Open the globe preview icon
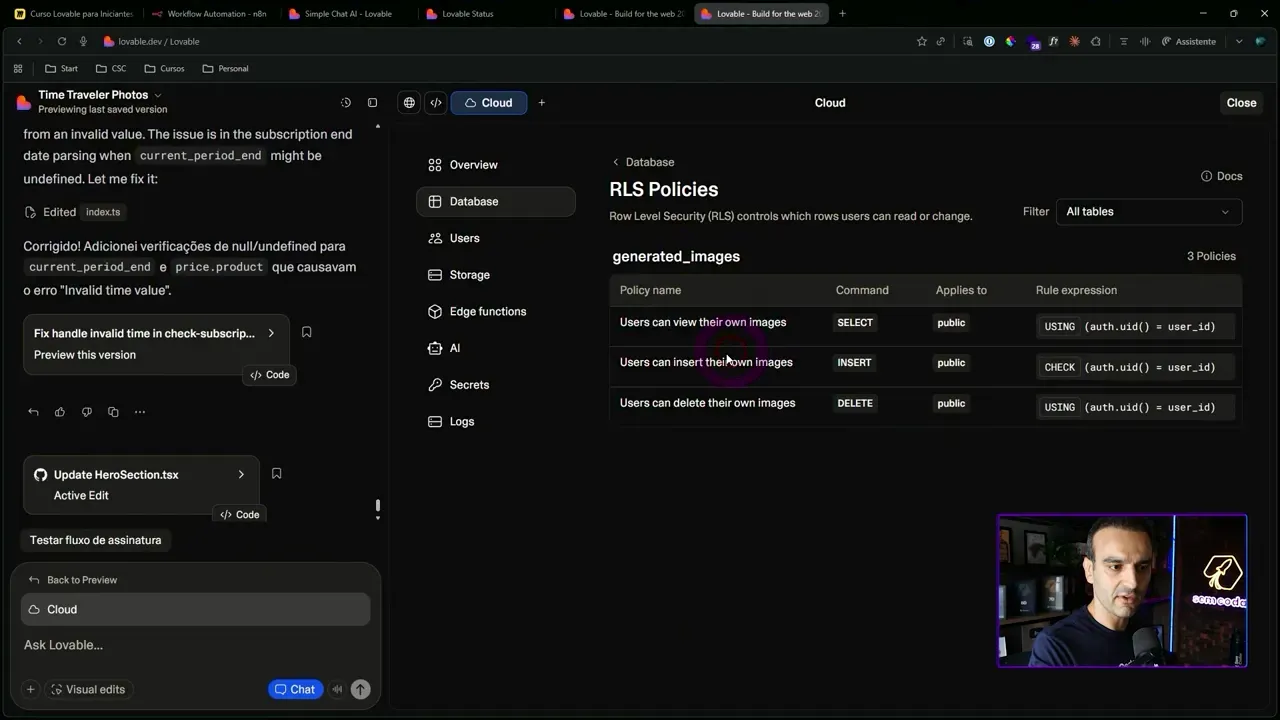Viewport: 1280px width, 720px height. coord(409,103)
